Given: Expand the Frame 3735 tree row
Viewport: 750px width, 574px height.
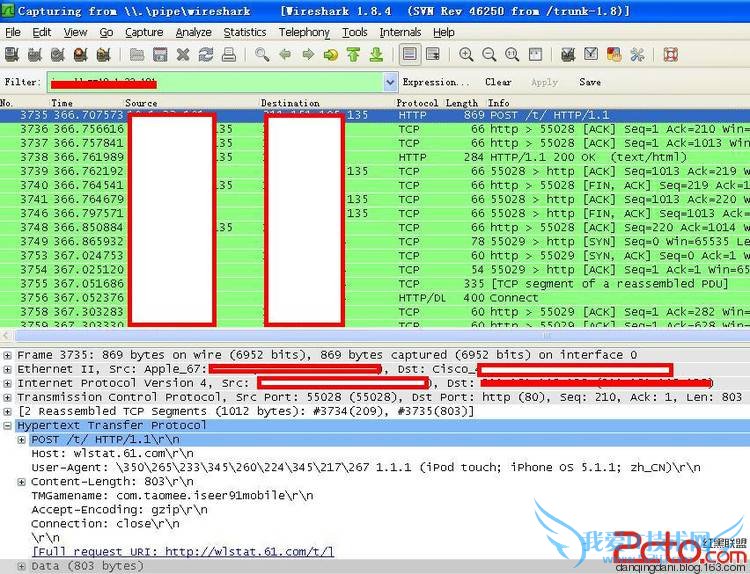Looking at the screenshot, I should click(x=7, y=355).
